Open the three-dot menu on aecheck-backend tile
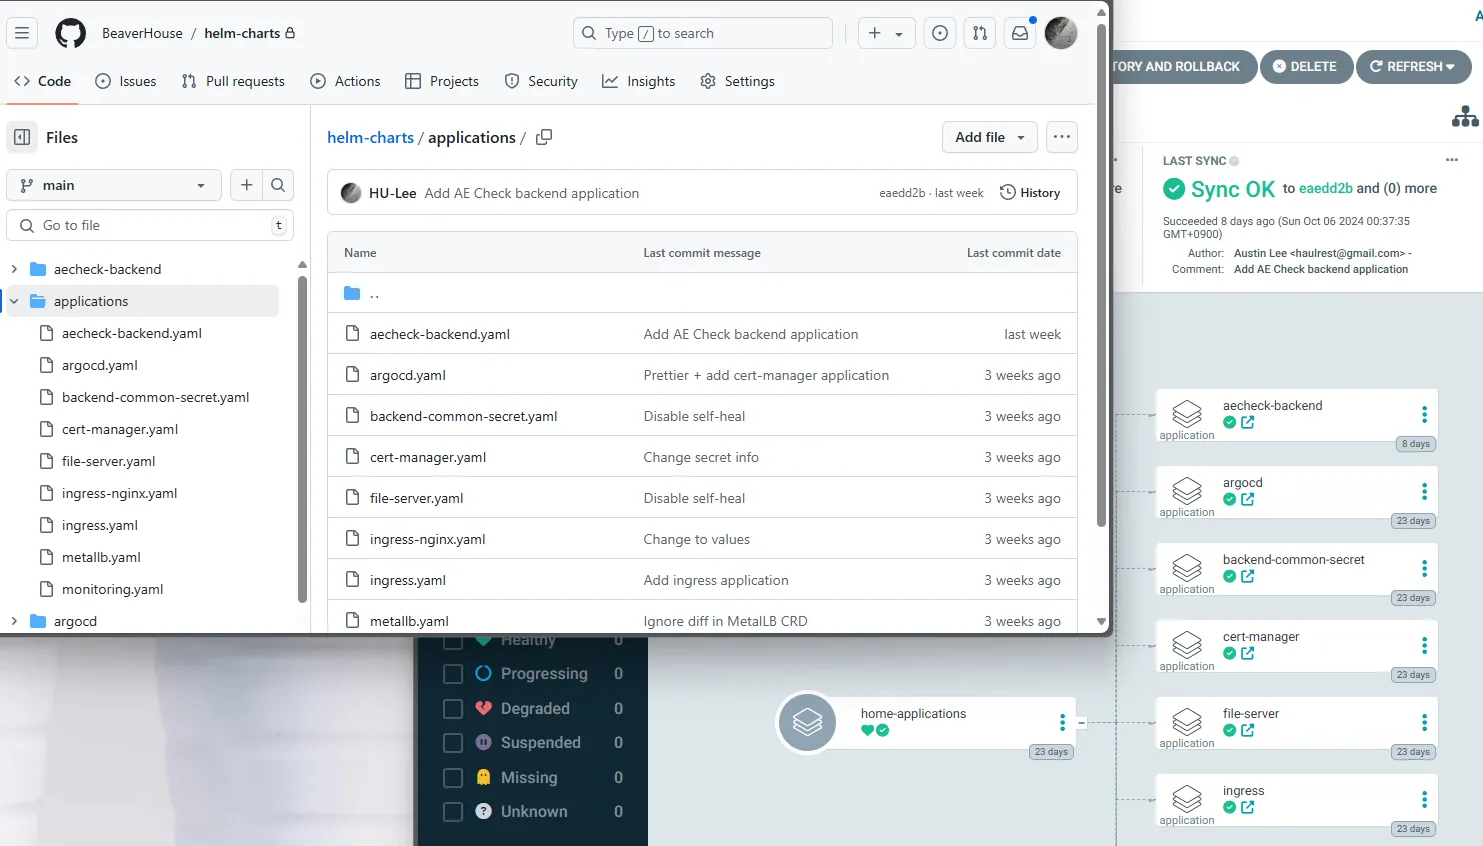Viewport: 1483px width, 846px height. click(1424, 414)
